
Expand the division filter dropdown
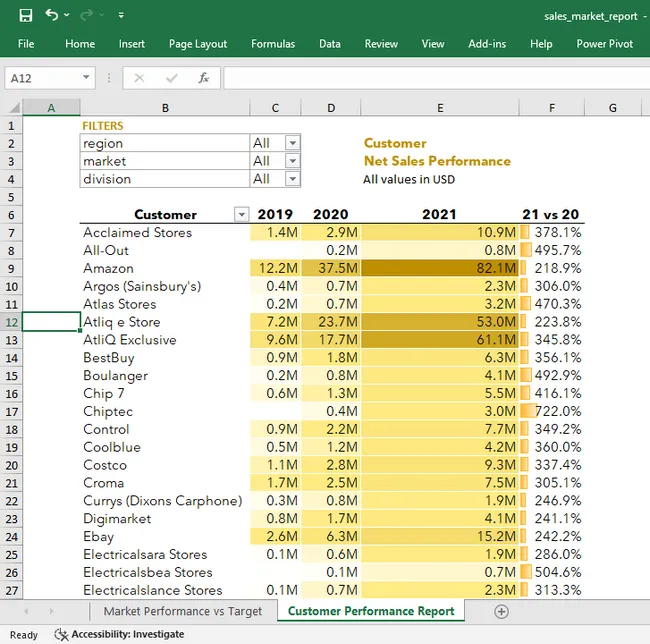tap(292, 179)
